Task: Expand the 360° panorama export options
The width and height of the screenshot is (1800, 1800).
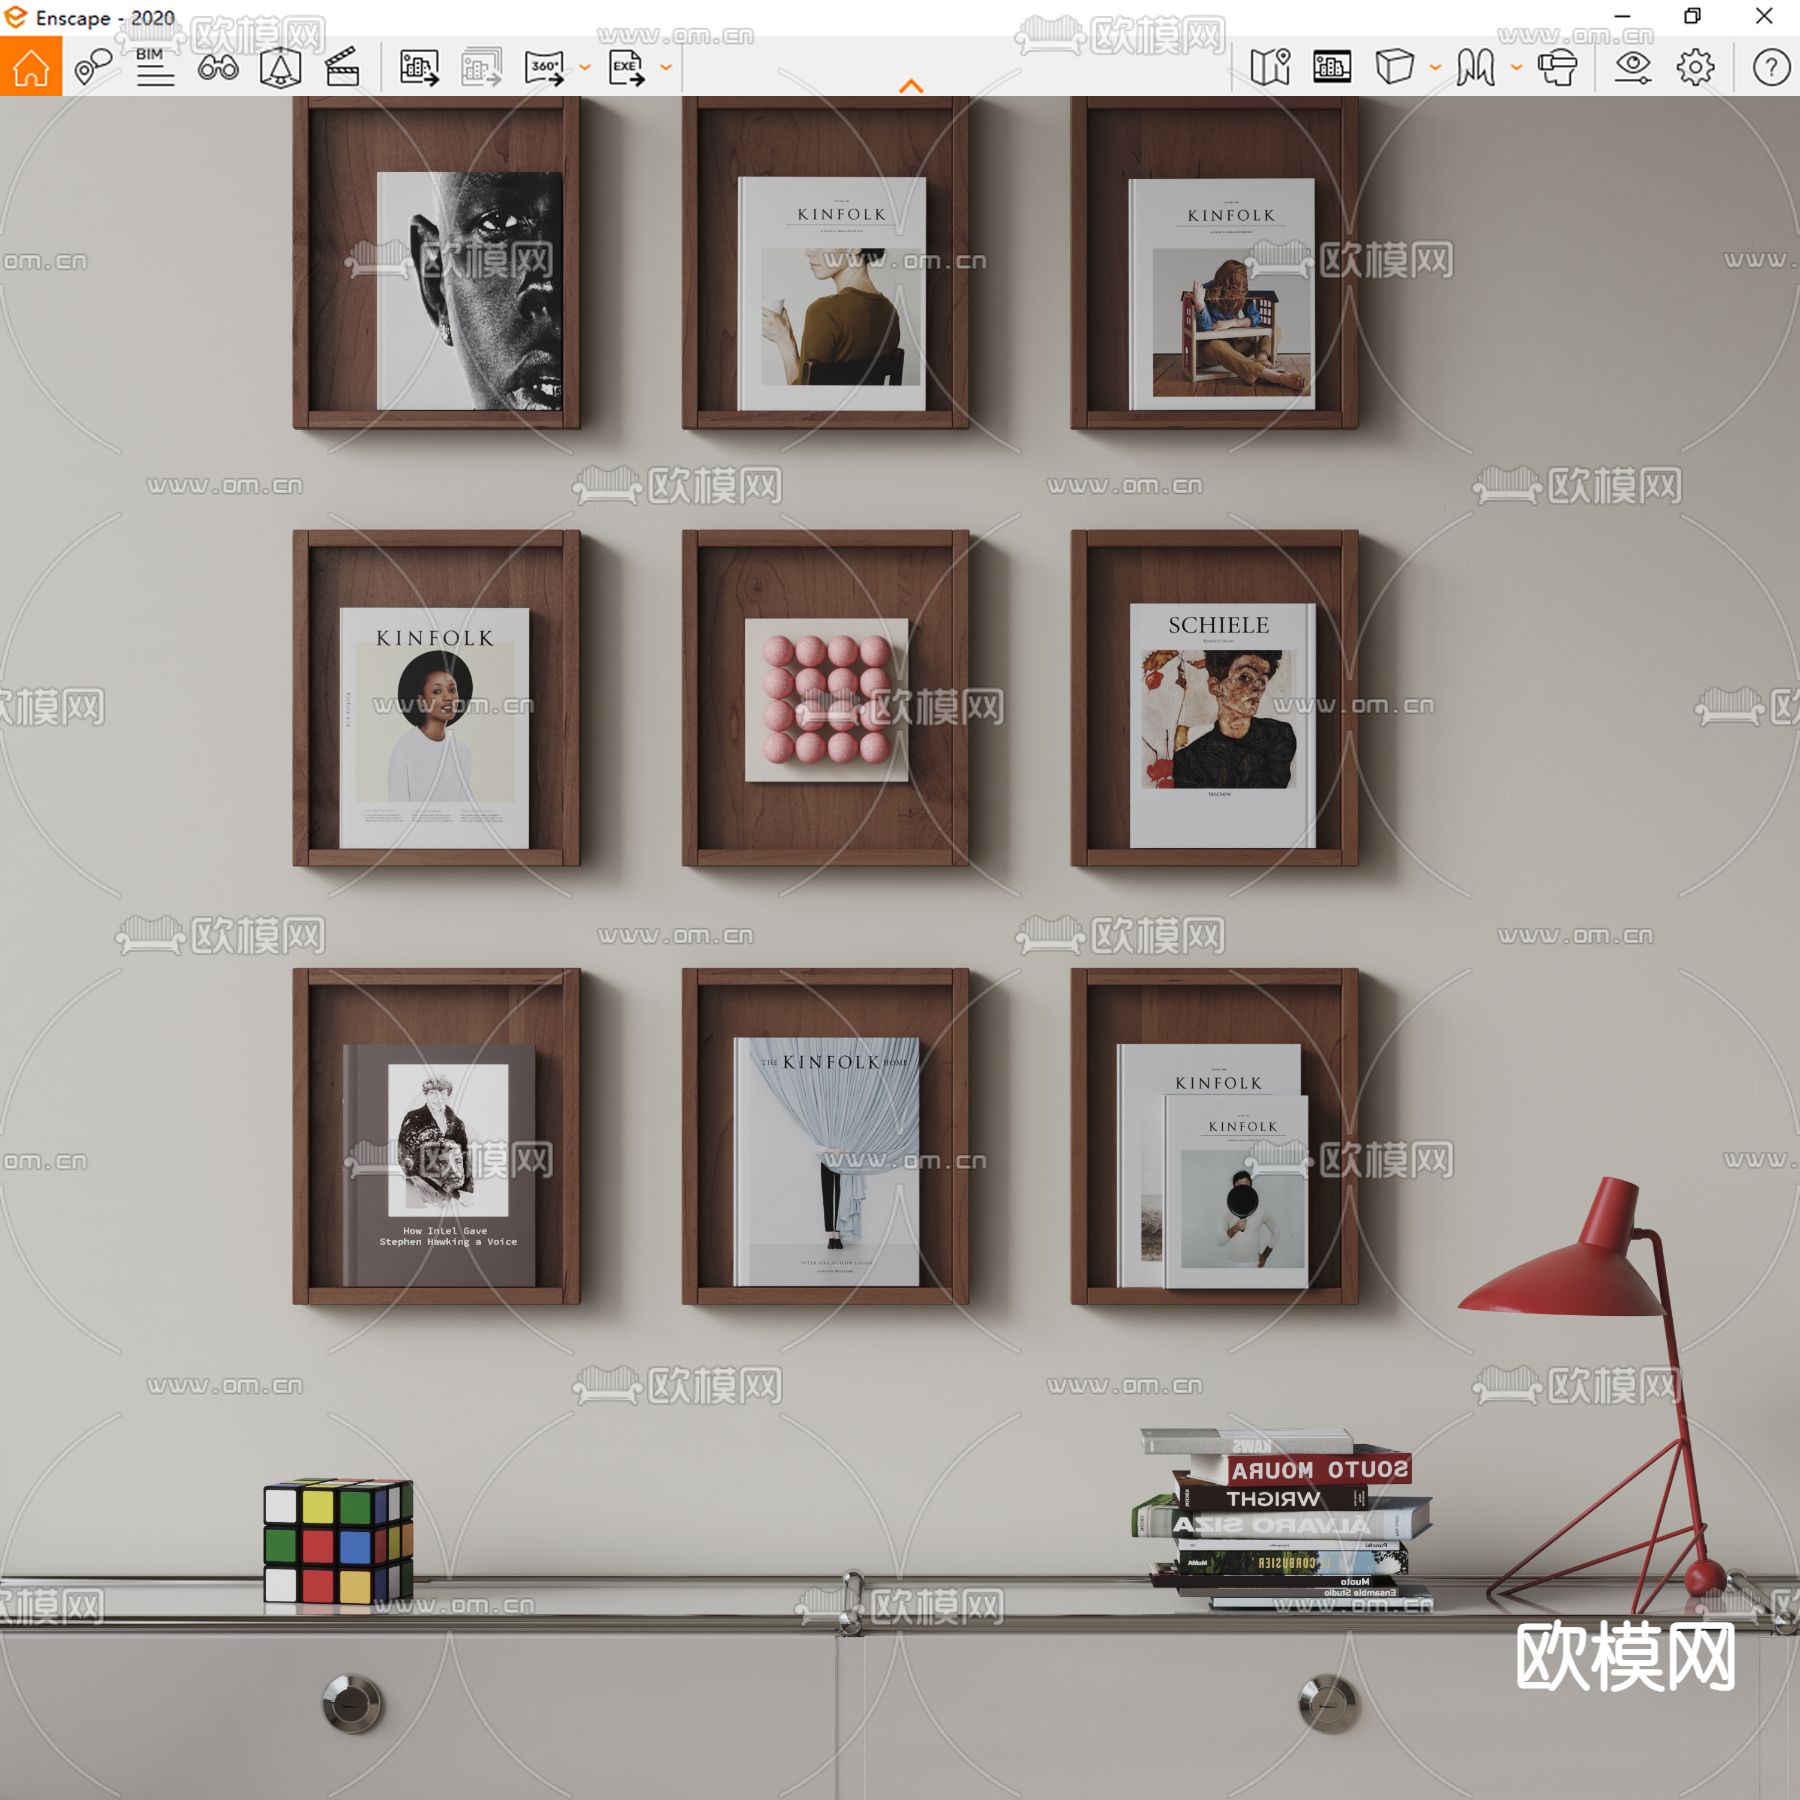Action: [585, 68]
